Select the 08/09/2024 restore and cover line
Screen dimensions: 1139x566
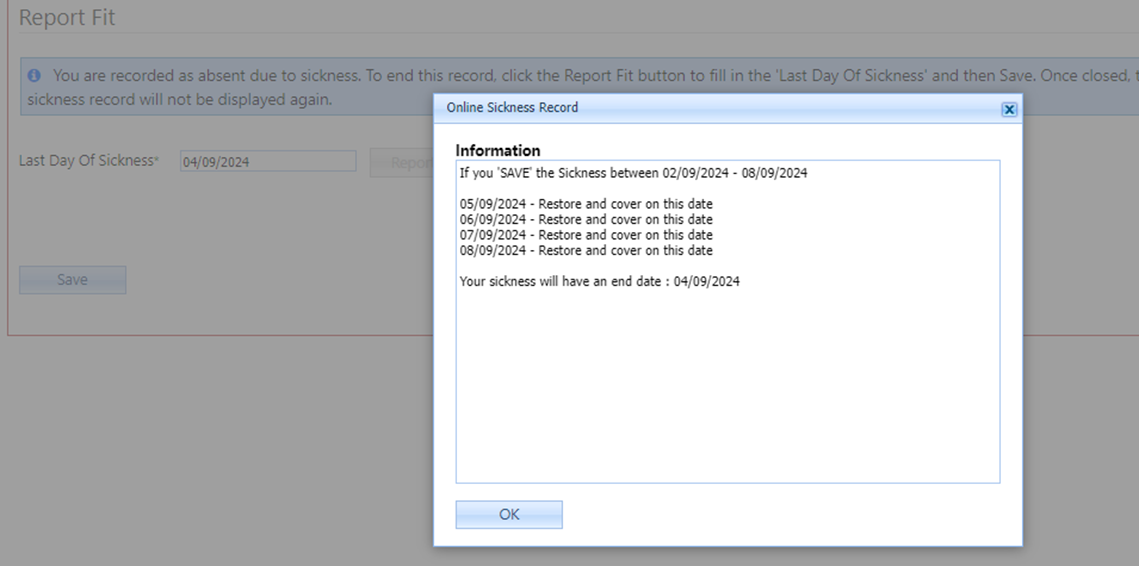(x=586, y=250)
